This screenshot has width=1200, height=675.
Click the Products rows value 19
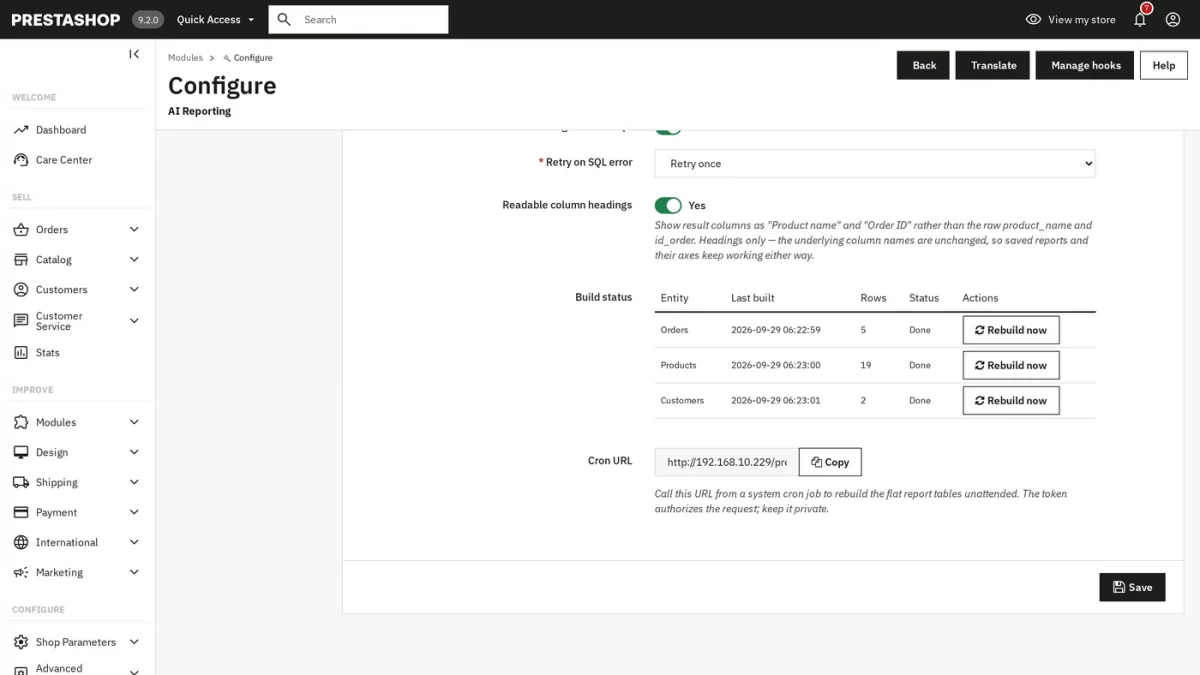point(866,365)
